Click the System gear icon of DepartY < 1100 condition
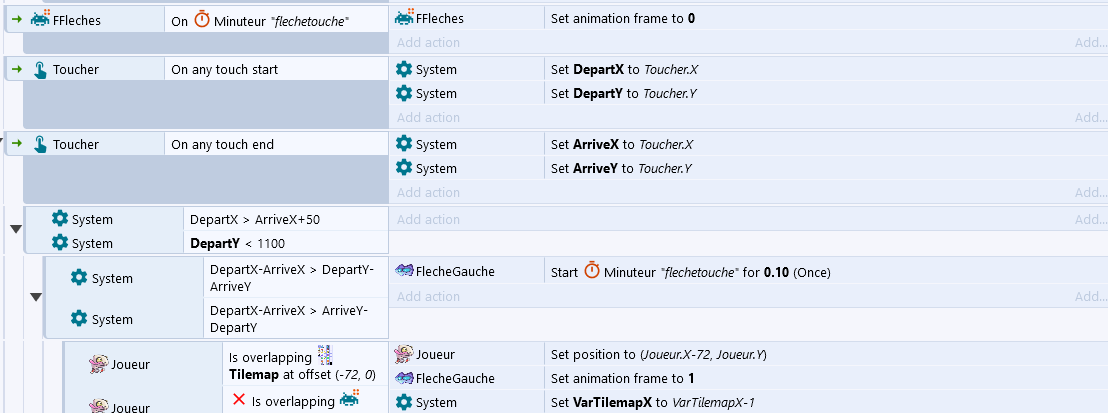The height and width of the screenshot is (413, 1108). tap(59, 243)
